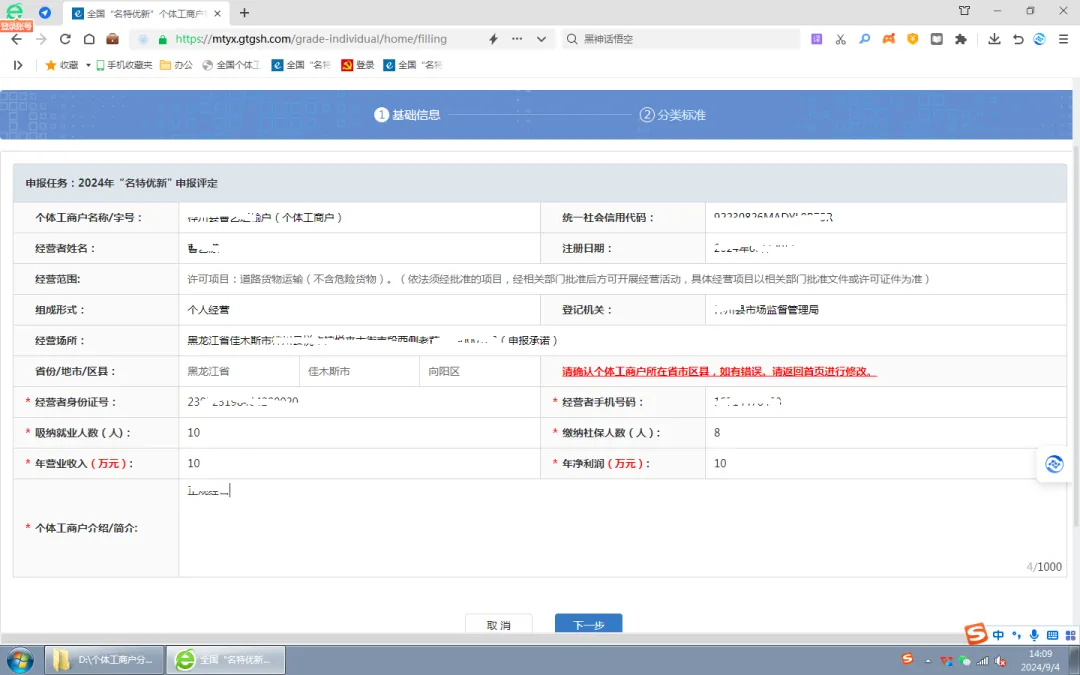Screen dimensions: 1080x675
Task: Click the 经营者身份证号 input field
Action: (360, 402)
